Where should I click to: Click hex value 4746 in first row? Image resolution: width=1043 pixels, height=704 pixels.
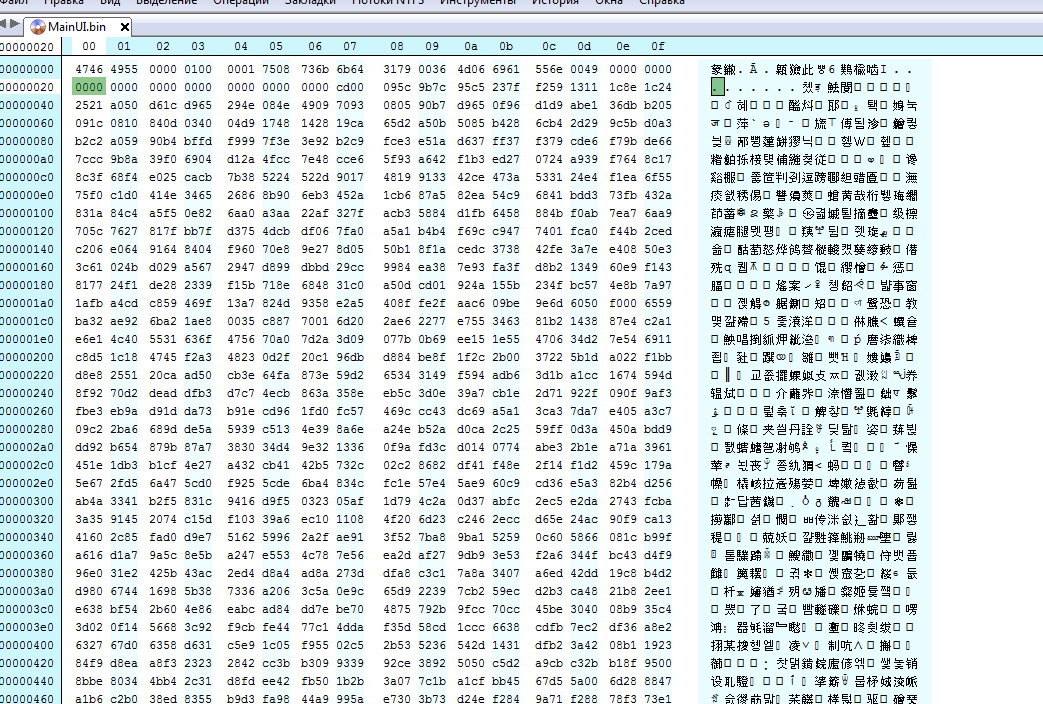click(x=89, y=69)
